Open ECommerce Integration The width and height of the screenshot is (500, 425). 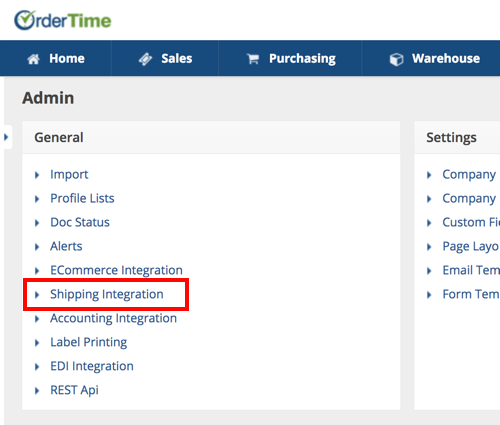tap(116, 270)
